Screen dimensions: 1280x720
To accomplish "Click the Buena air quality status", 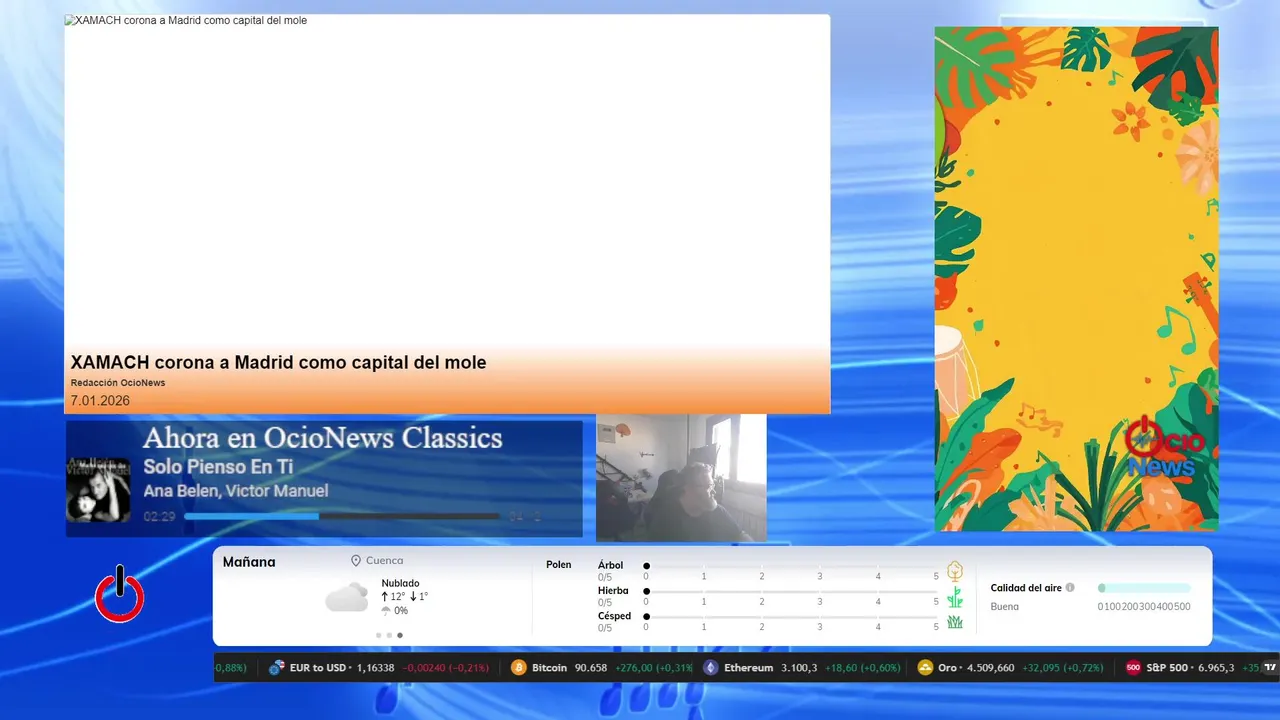I will (1005, 607).
